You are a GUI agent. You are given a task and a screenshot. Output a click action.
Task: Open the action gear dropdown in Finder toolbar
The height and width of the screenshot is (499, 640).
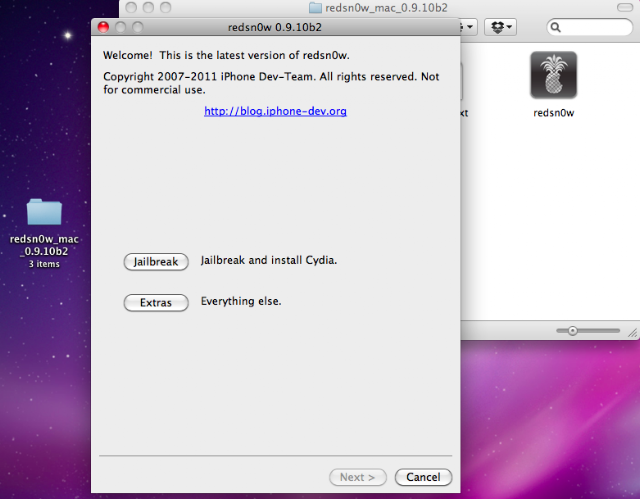click(469, 27)
